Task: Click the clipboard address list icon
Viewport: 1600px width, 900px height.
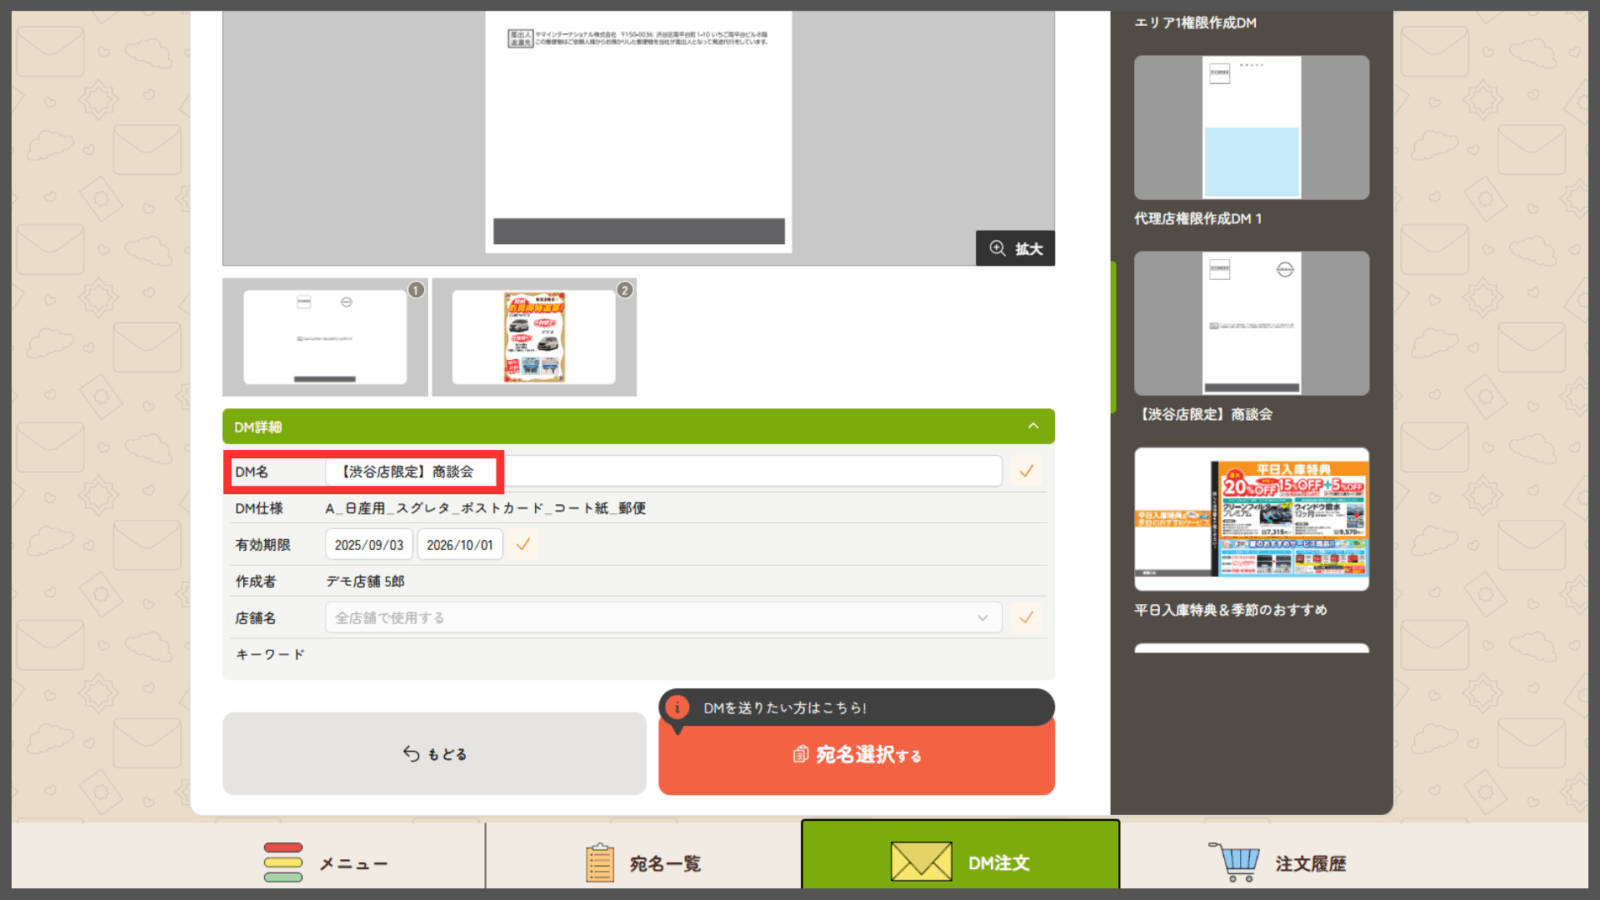Action: pos(599,862)
